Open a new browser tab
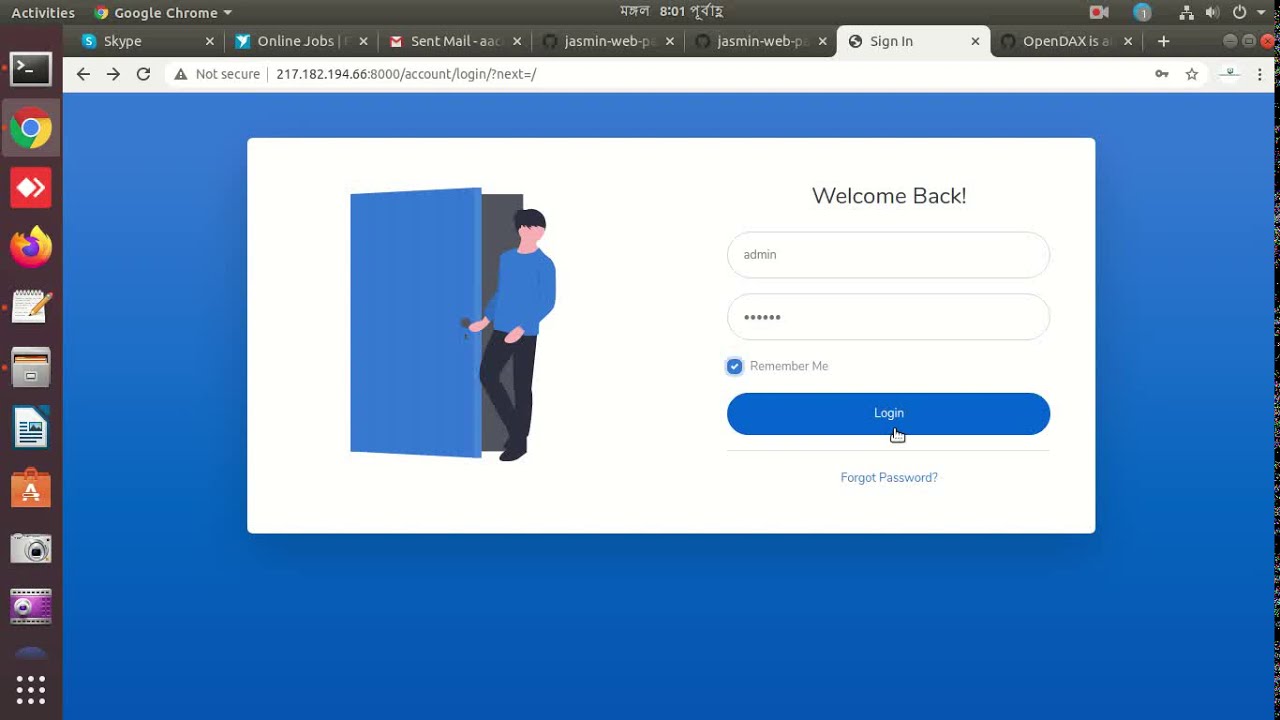Screen dimensions: 1280x720 [1163, 41]
